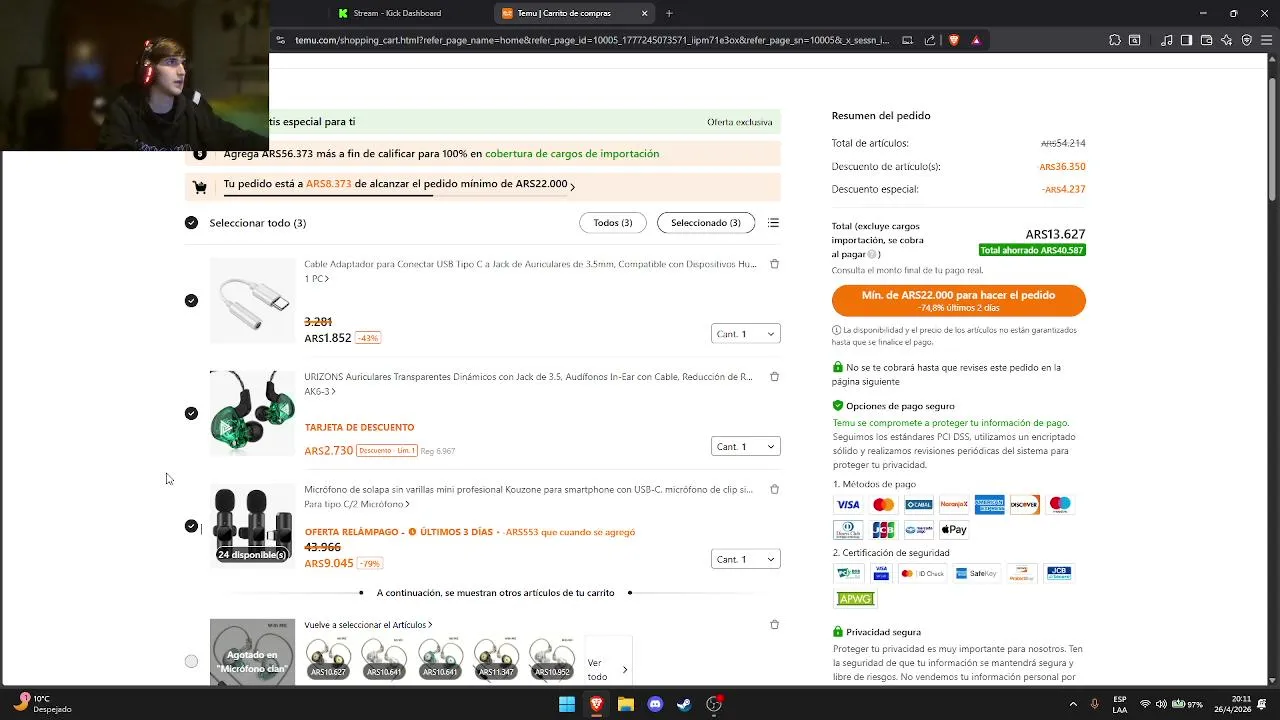
Task: Click the Brave Shields lion icon
Action: click(x=954, y=40)
